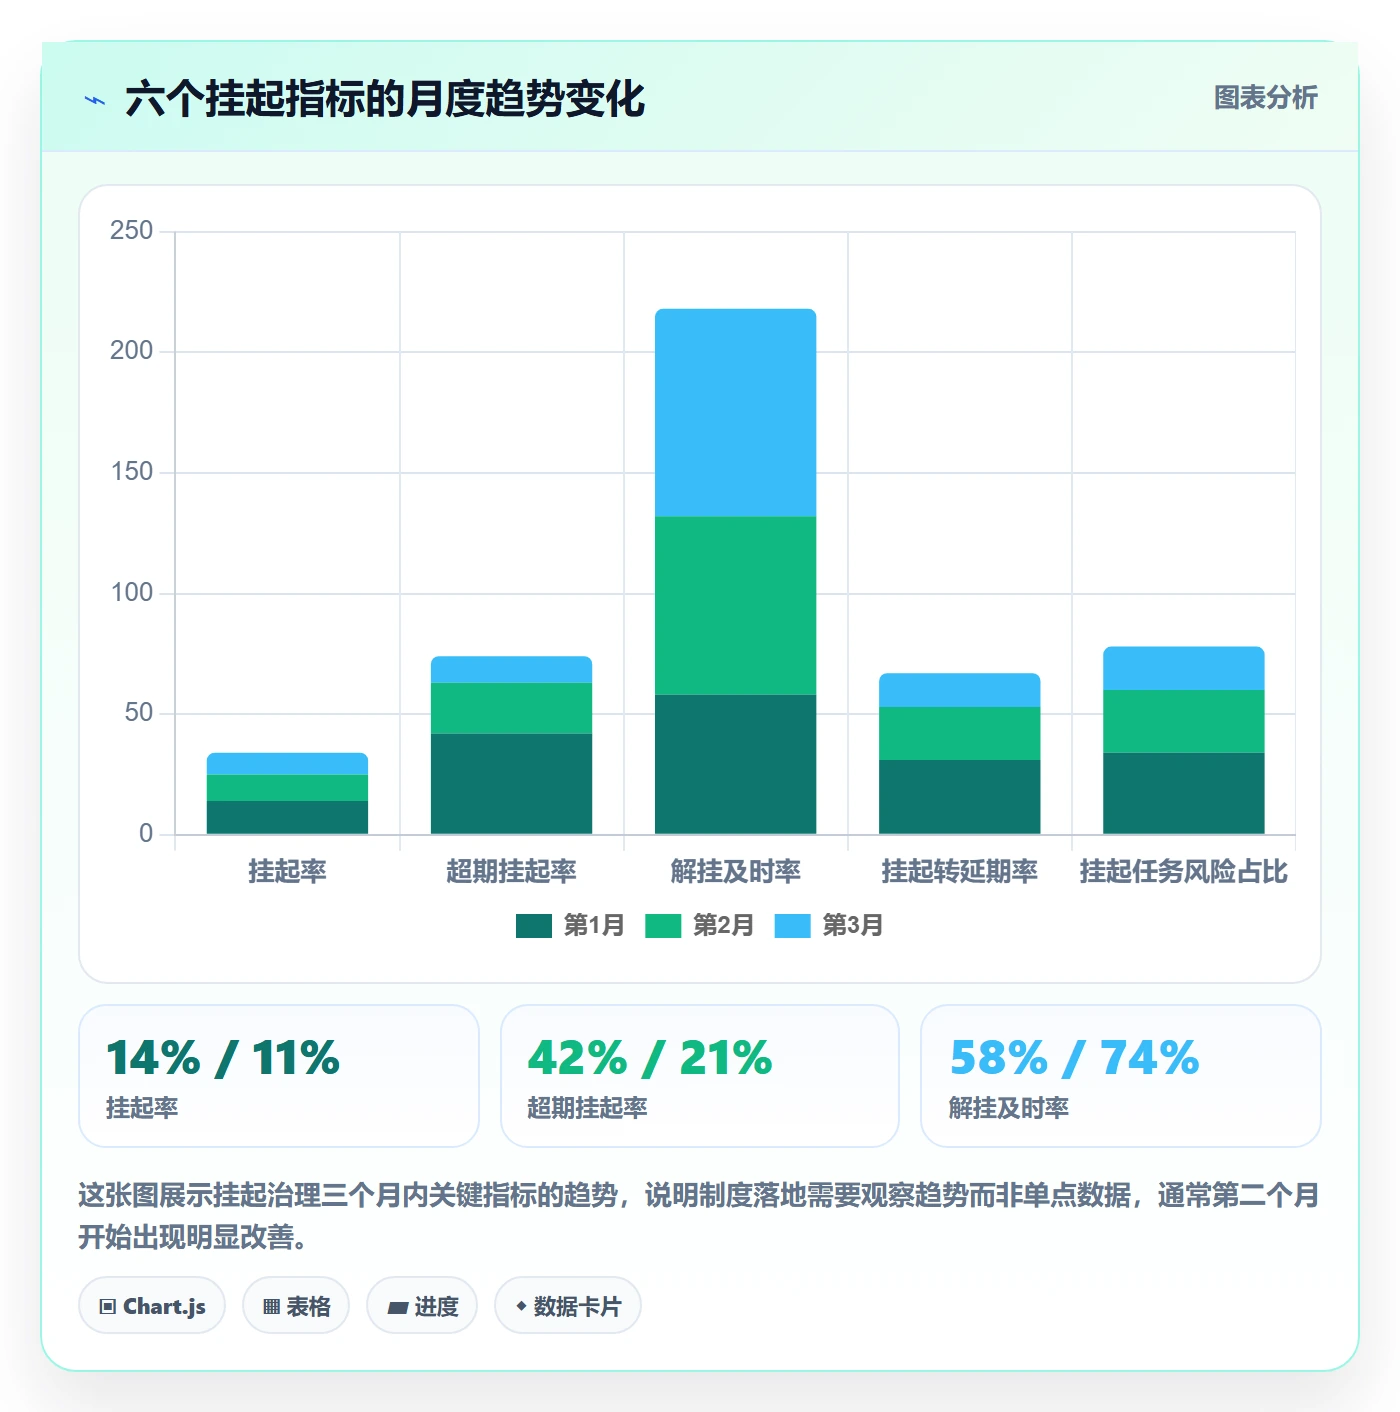The width and height of the screenshot is (1400, 1412).
Task: Click the 挂起率 x-axis label under the chart
Action: (288, 872)
